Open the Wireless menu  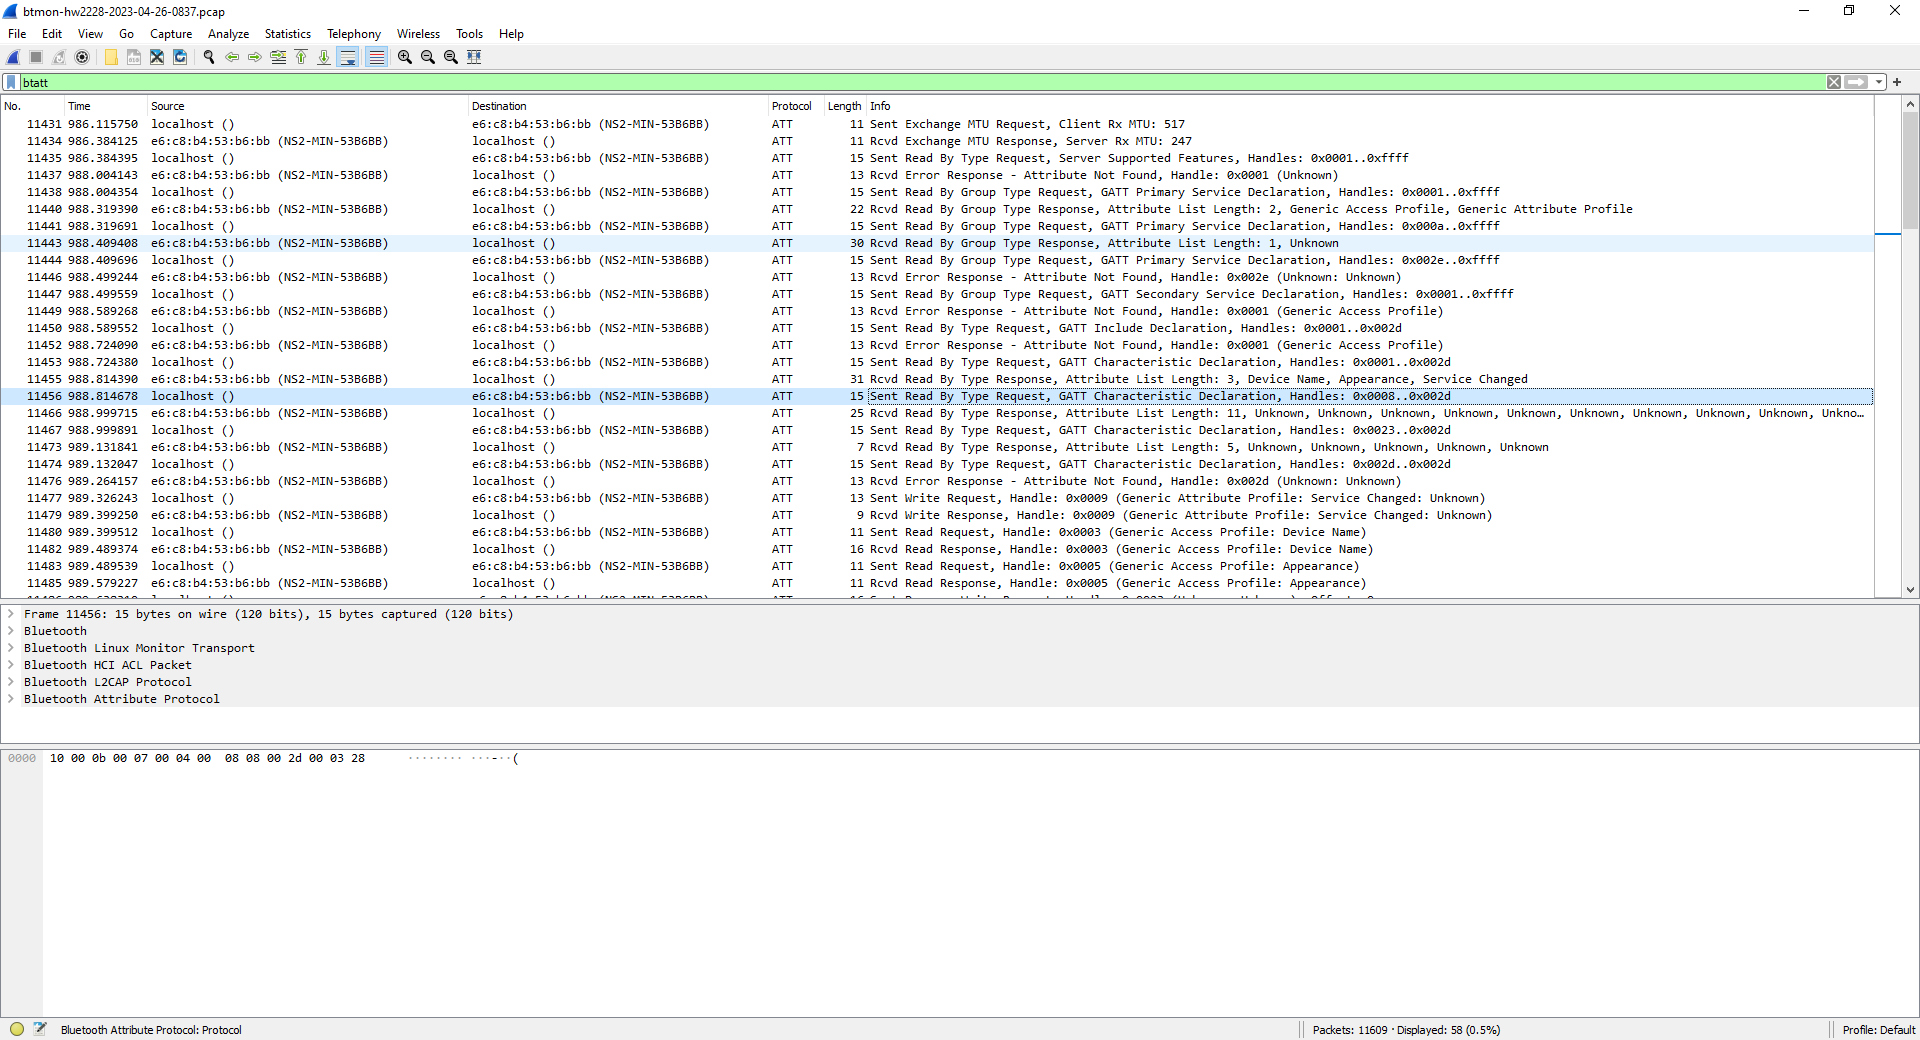click(418, 33)
